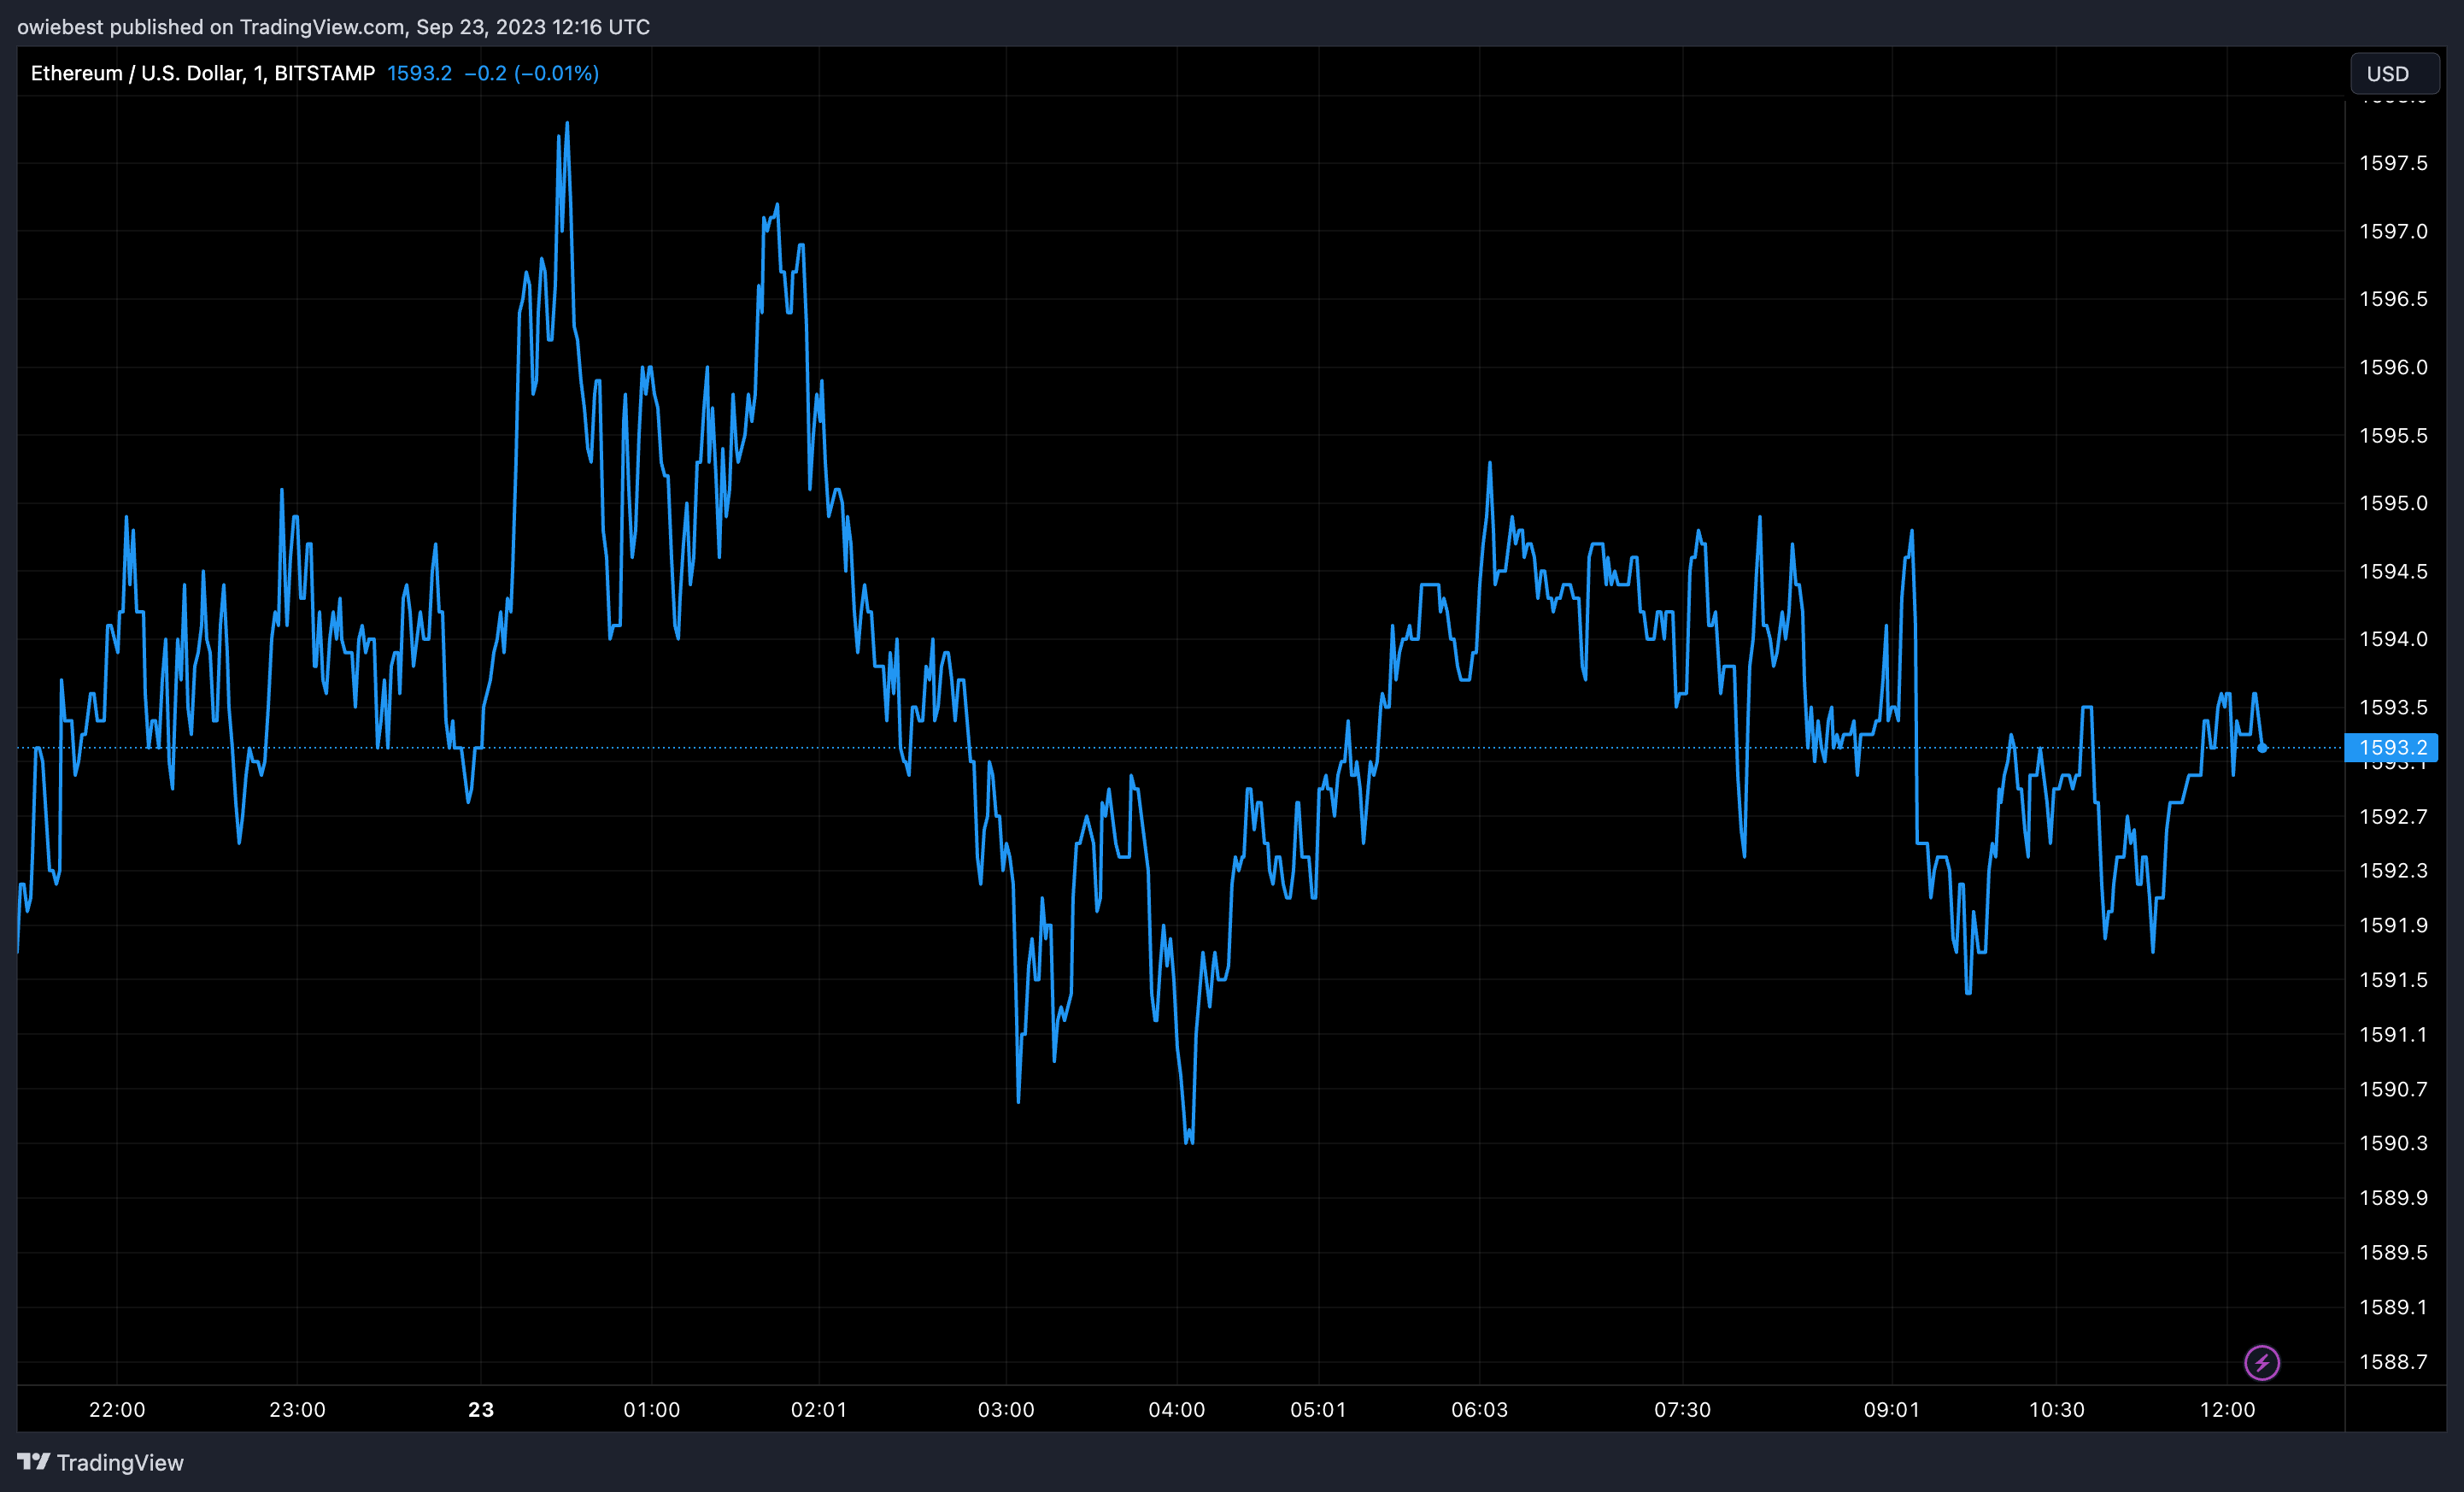The image size is (2464, 1492).
Task: Click the 1594.5 price axis label
Action: tap(2393, 571)
